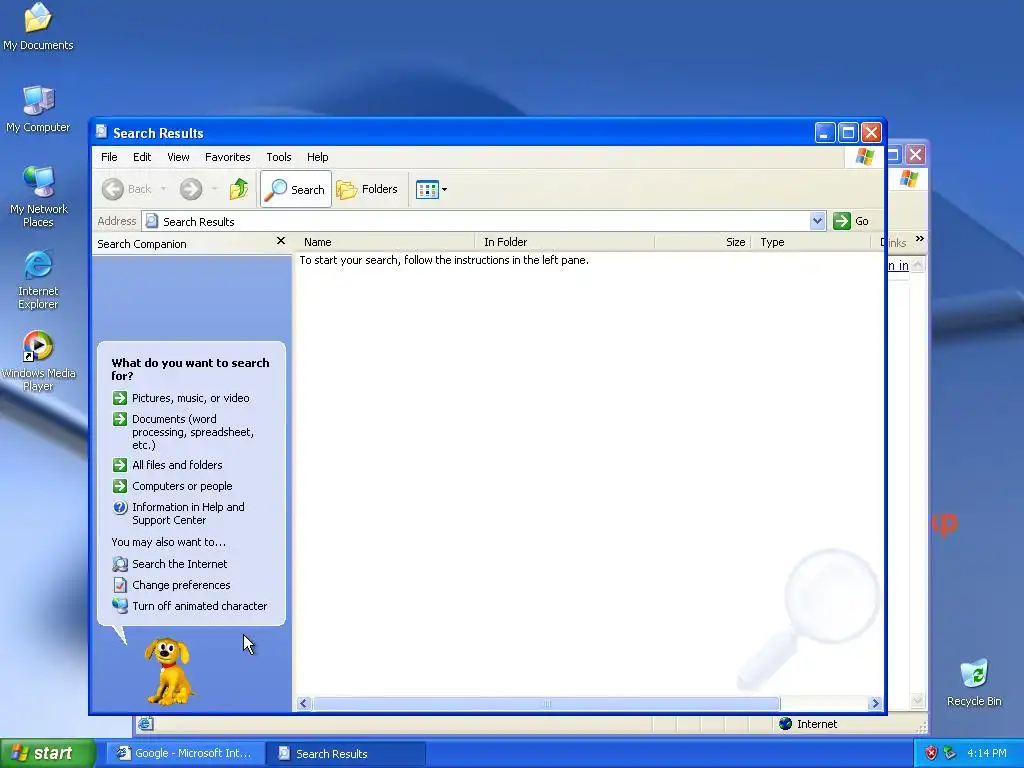Open the Tools menu
Screen dimensions: 1024x768
pyautogui.click(x=278, y=157)
